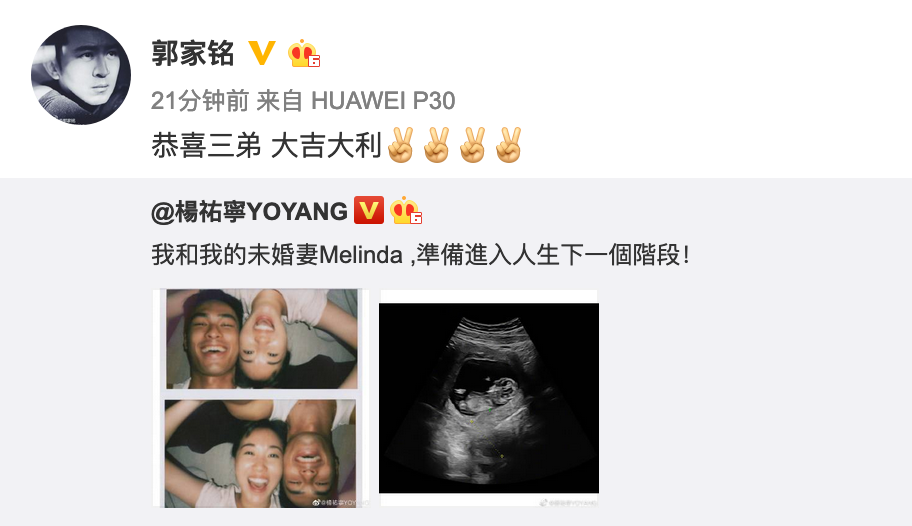Viewport: 912px width, 526px height.
Task: Click the 21分钟前 post timestamp
Action: [x=200, y=101]
